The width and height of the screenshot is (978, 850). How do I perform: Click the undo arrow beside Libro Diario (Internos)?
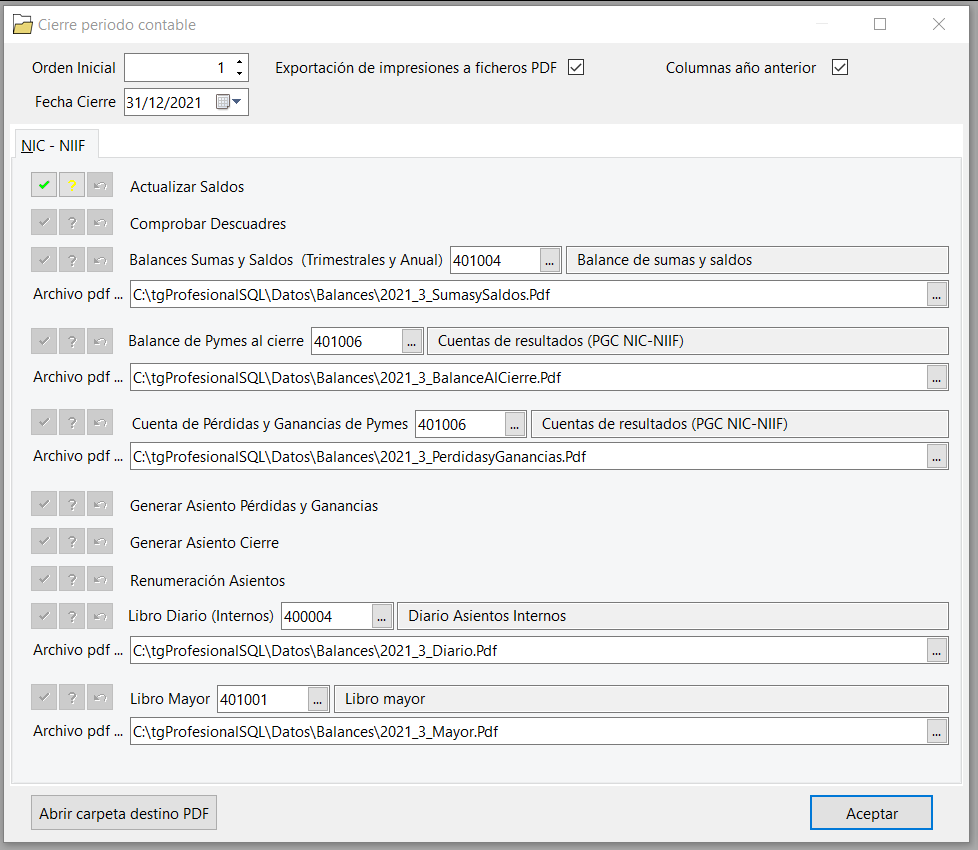[x=100, y=616]
